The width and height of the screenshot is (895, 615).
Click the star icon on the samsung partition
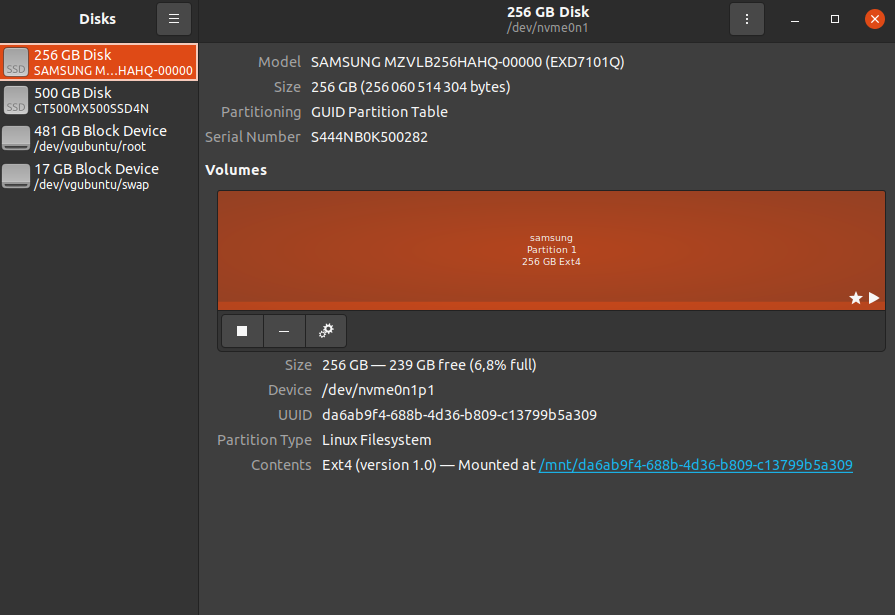point(855,298)
